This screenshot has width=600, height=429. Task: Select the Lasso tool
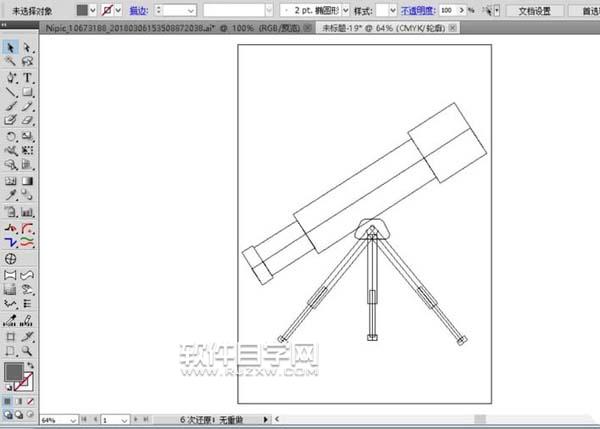(x=27, y=61)
